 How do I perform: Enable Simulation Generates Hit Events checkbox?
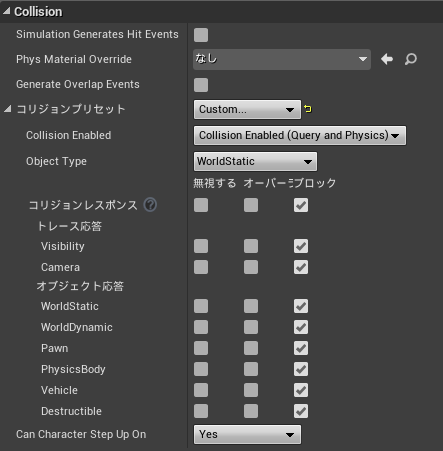point(201,35)
